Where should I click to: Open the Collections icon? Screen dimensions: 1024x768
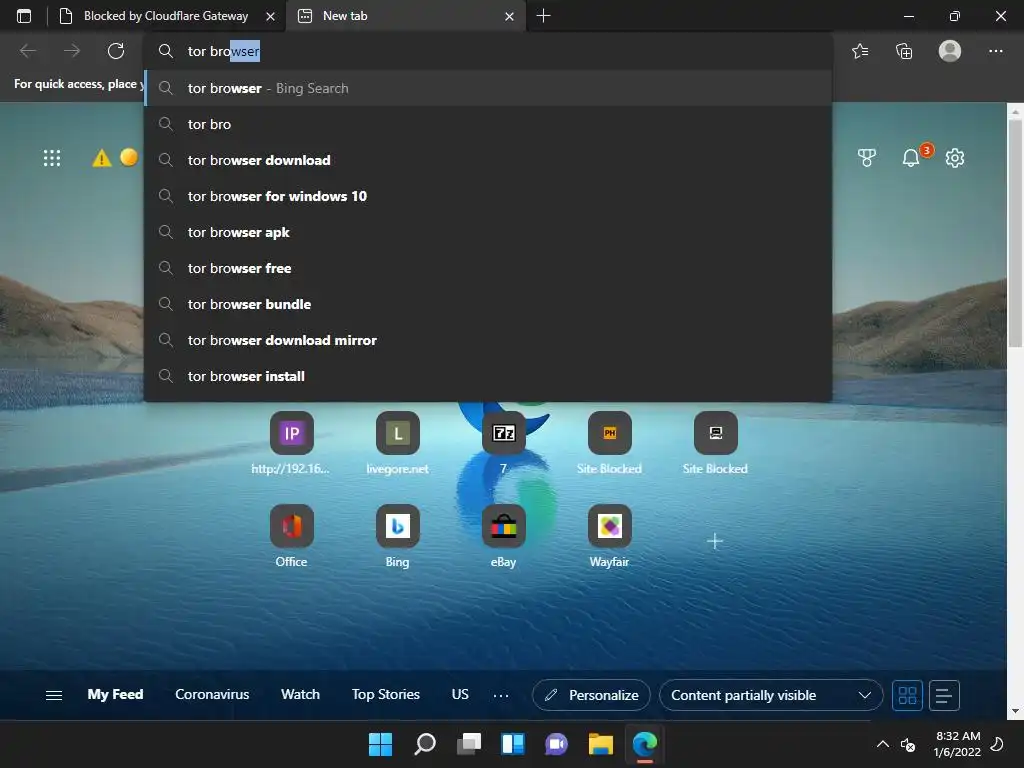tap(904, 51)
